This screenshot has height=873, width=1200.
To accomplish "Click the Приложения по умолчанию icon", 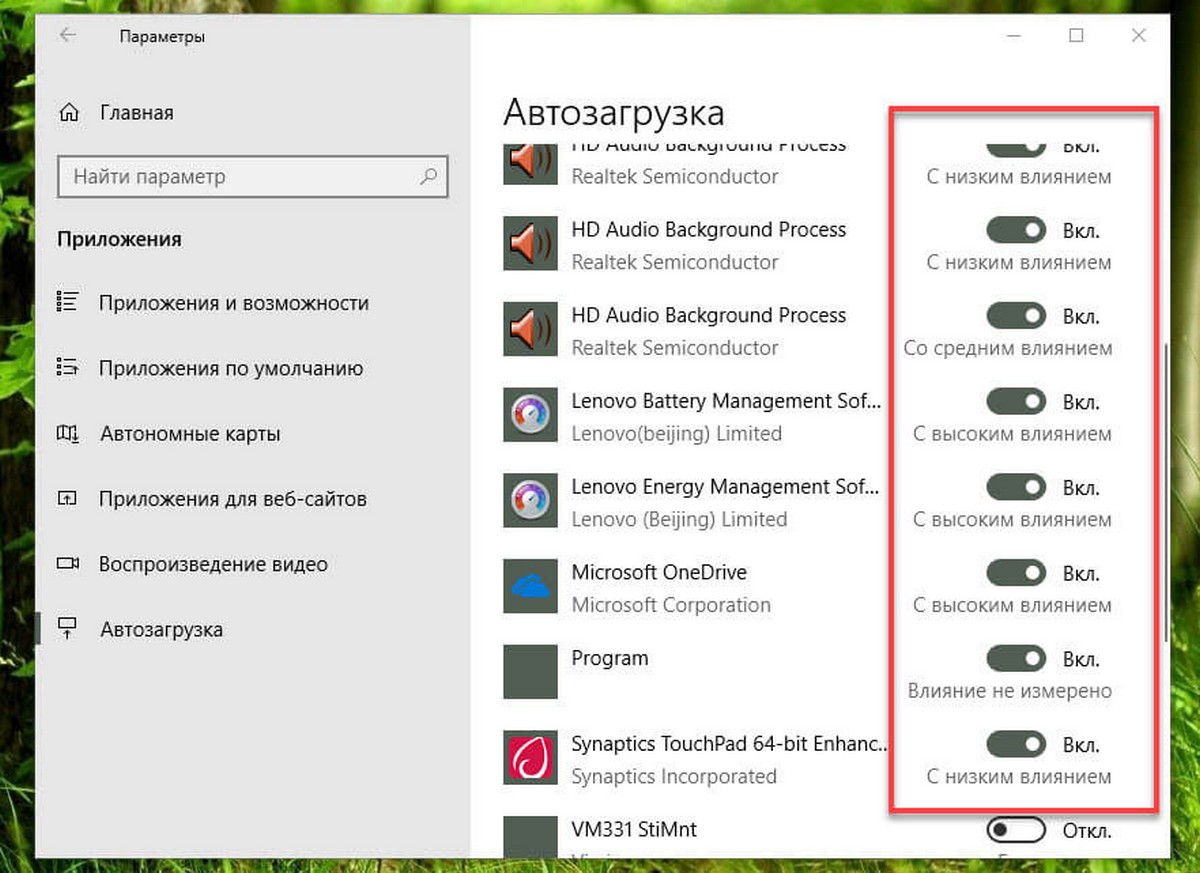I will click(68, 367).
